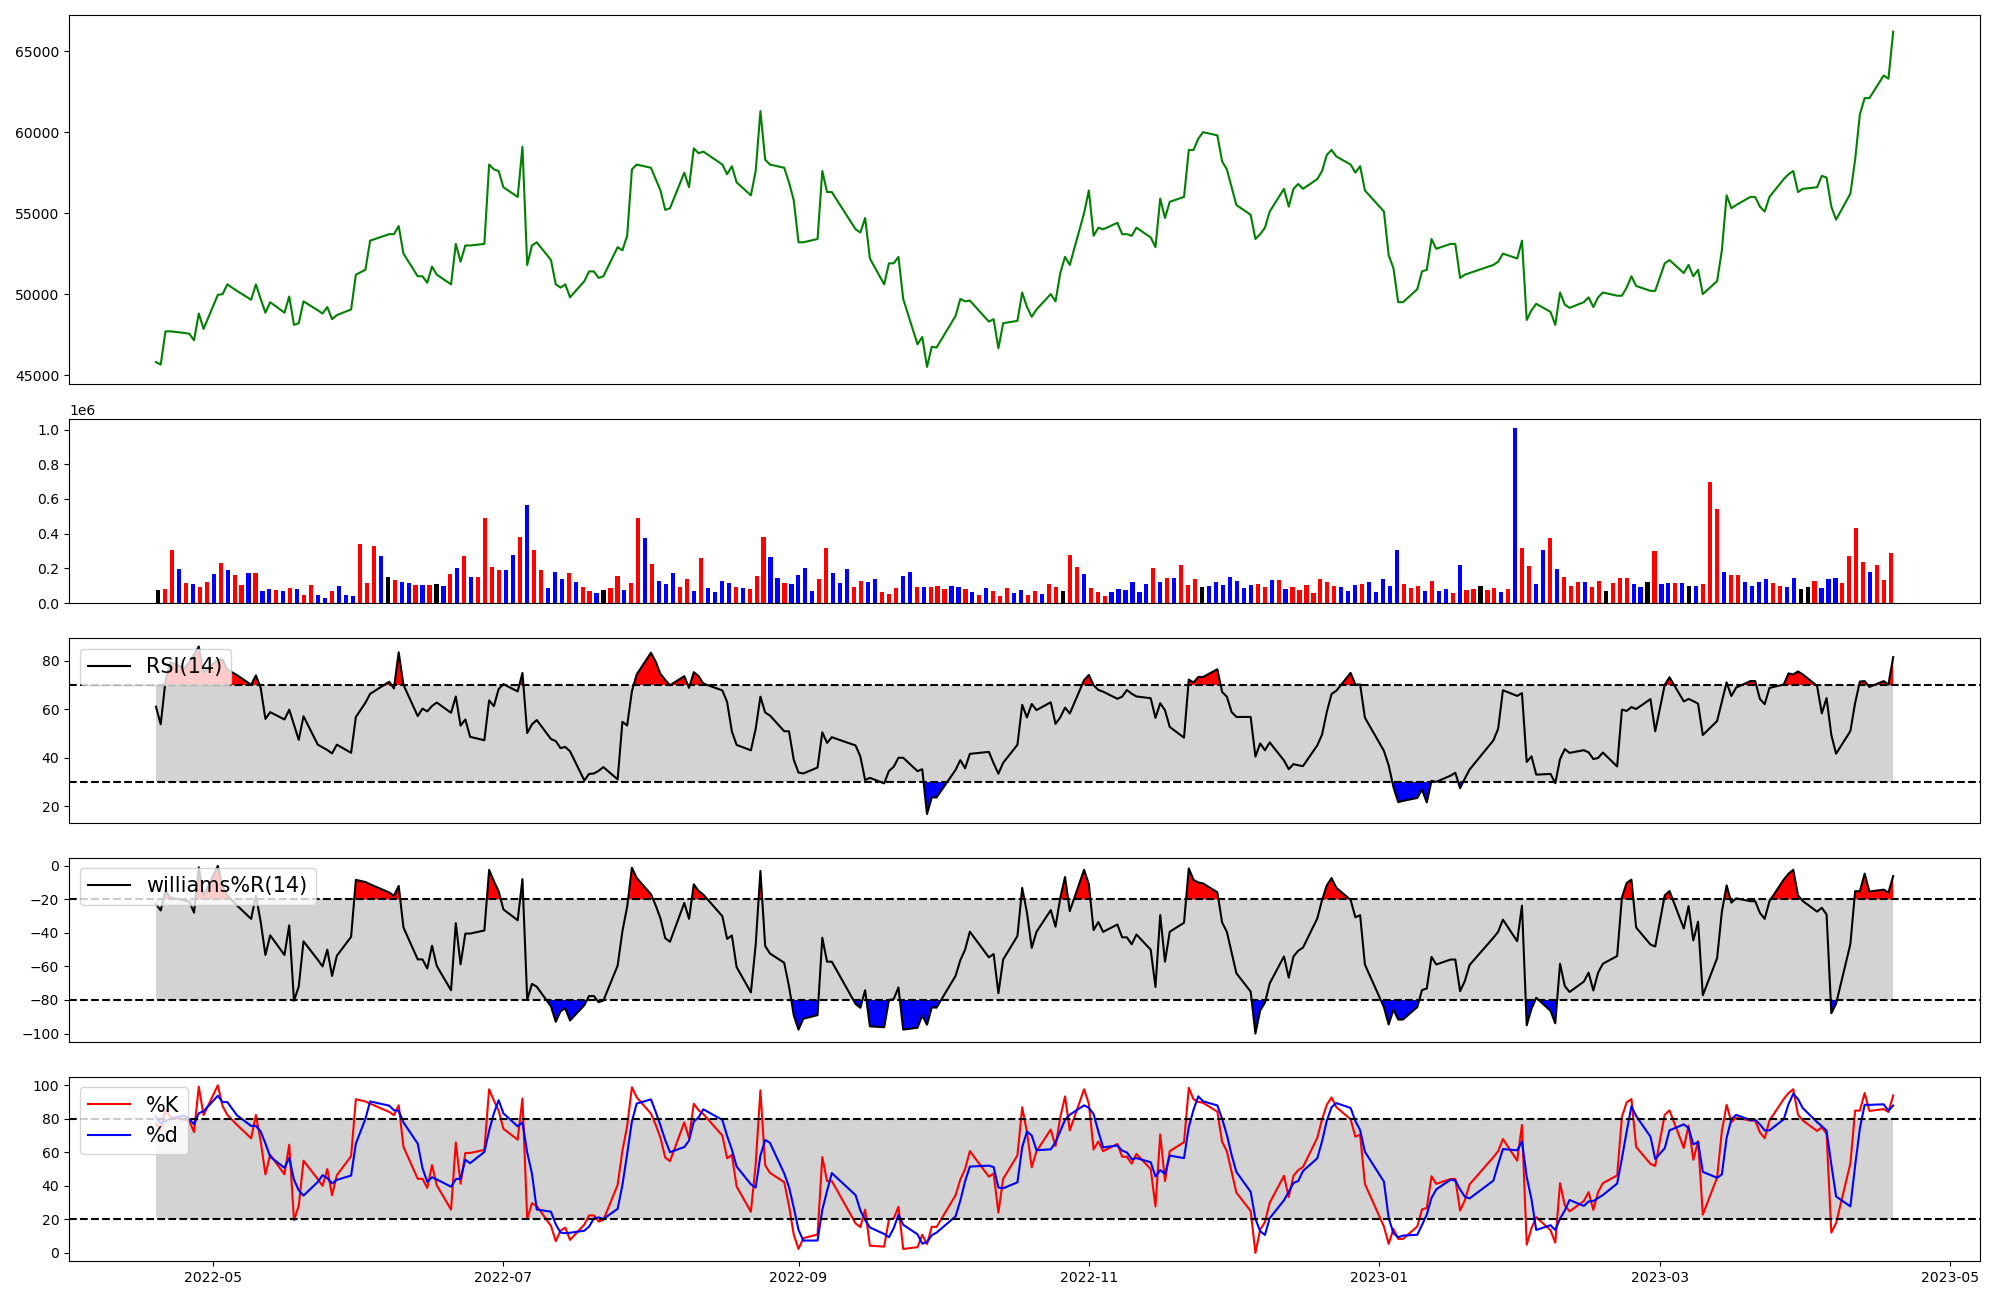Viewport: 2000px width, 1300px height.
Task: Click the red %K legend line swatch
Action: (x=109, y=1104)
